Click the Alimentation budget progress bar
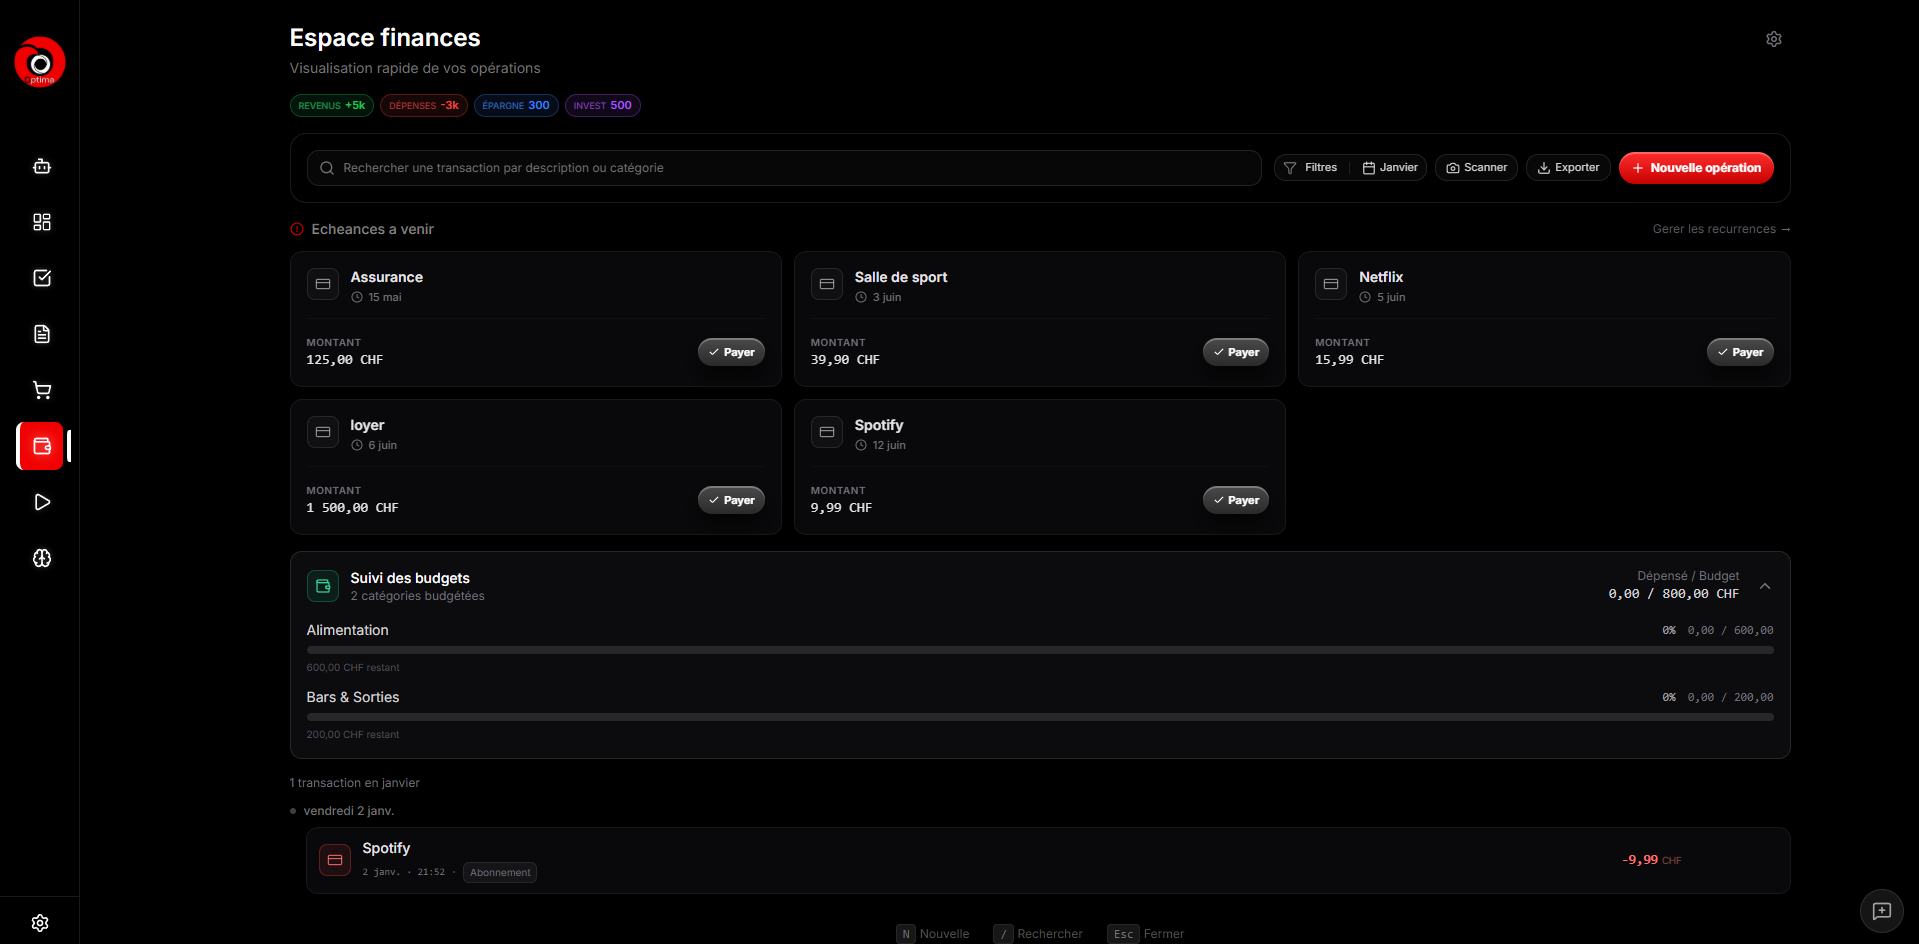The image size is (1919, 944). click(1039, 650)
